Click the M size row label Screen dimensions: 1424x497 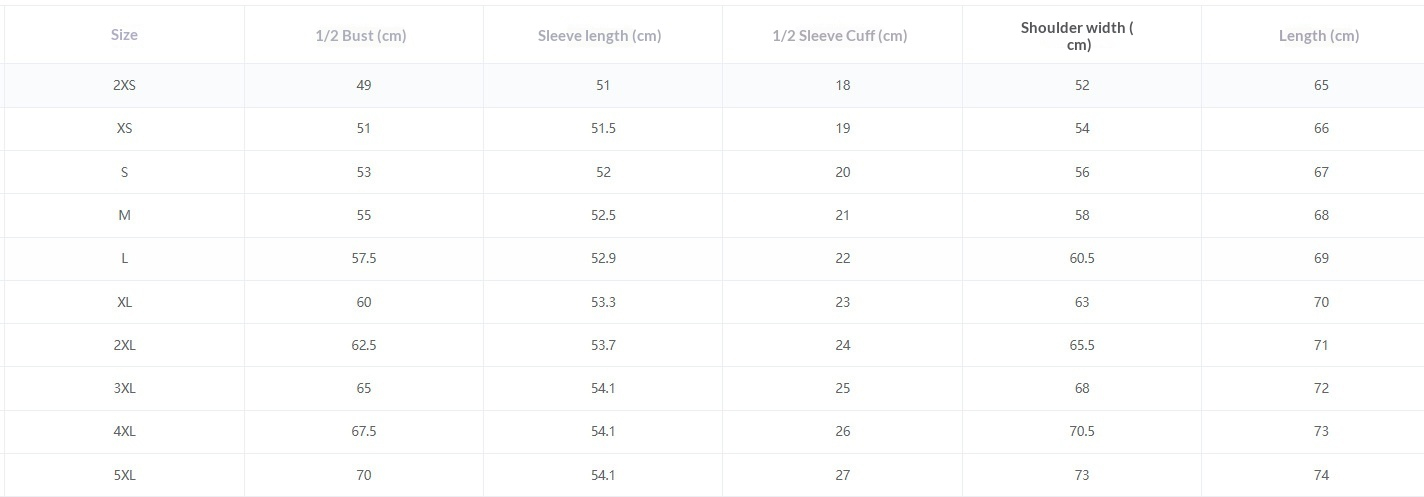point(124,216)
